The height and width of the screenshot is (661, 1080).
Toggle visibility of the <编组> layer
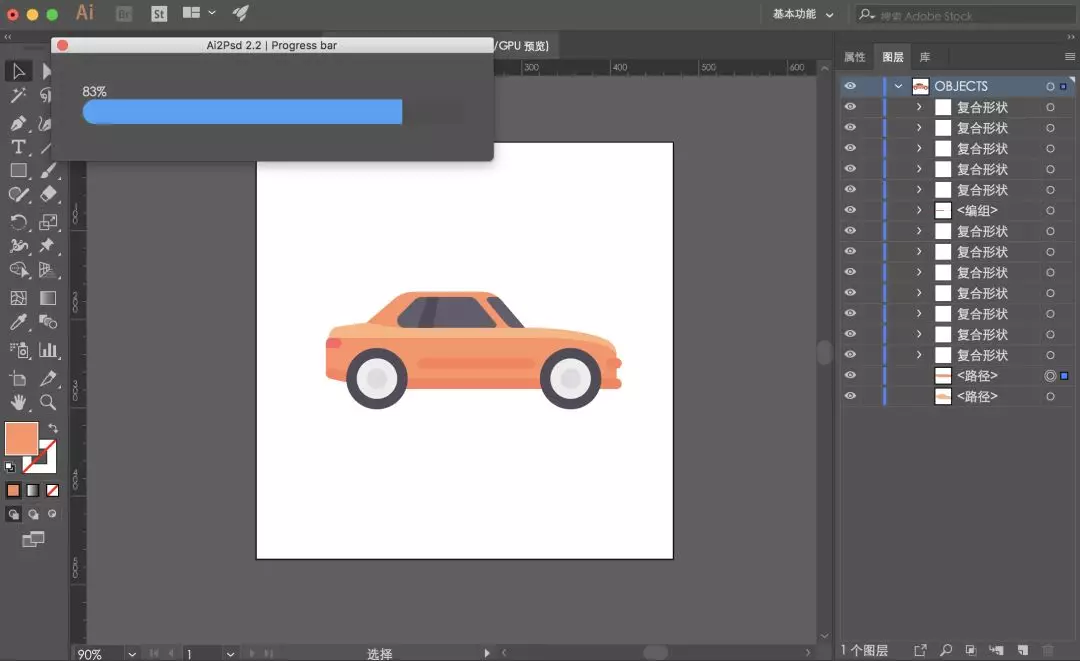[x=851, y=210]
